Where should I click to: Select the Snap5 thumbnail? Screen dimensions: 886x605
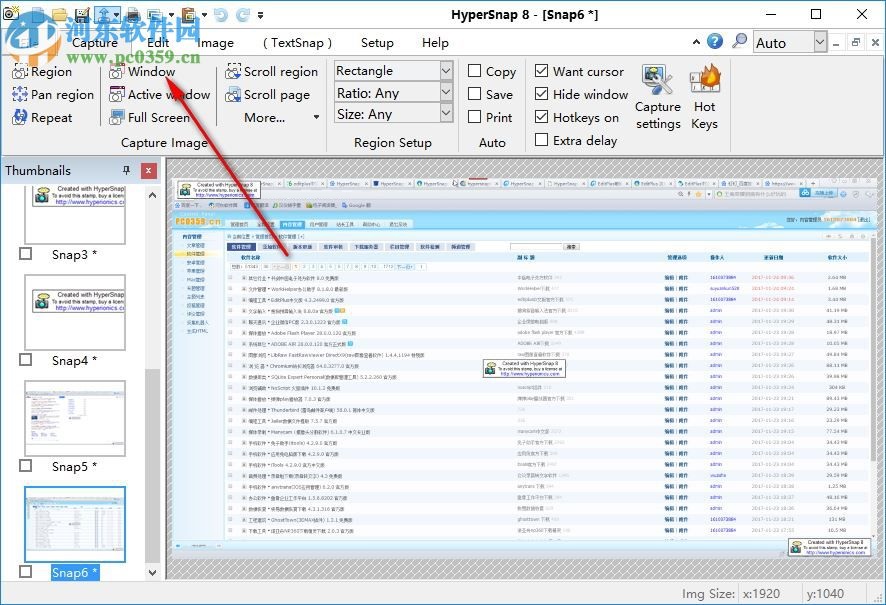(74, 418)
